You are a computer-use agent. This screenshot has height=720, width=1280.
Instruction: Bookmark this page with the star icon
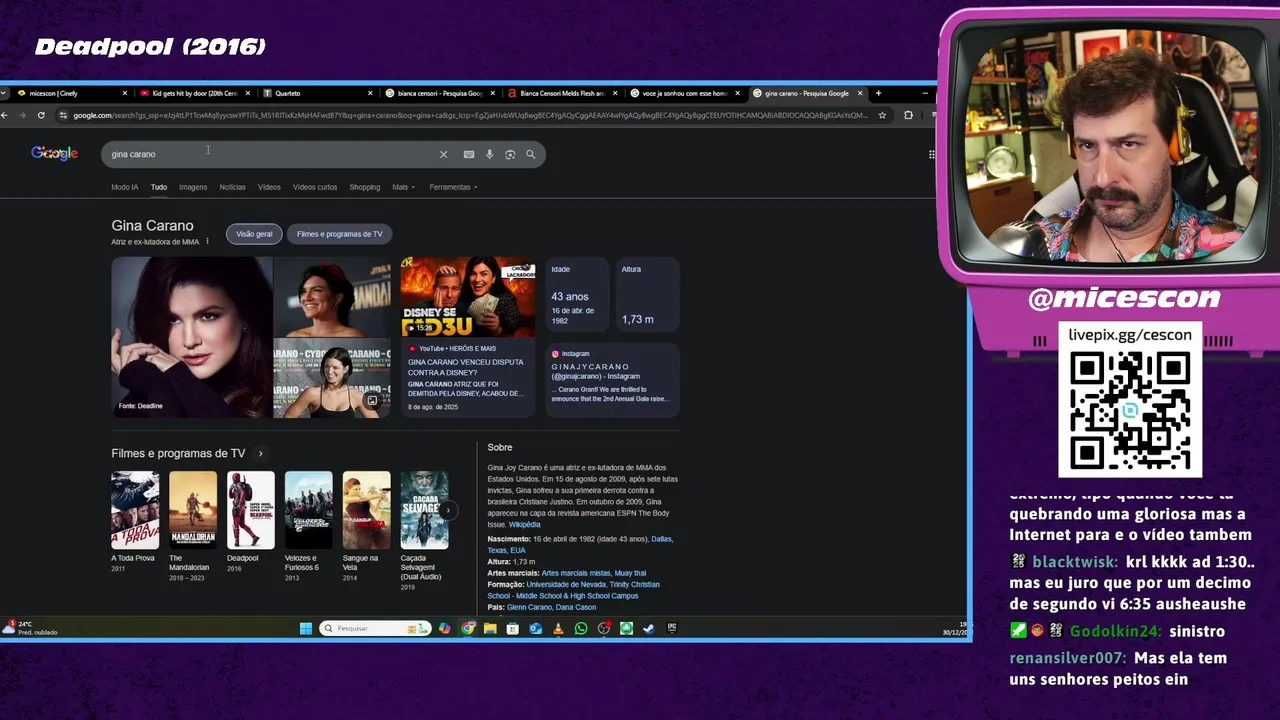[882, 115]
